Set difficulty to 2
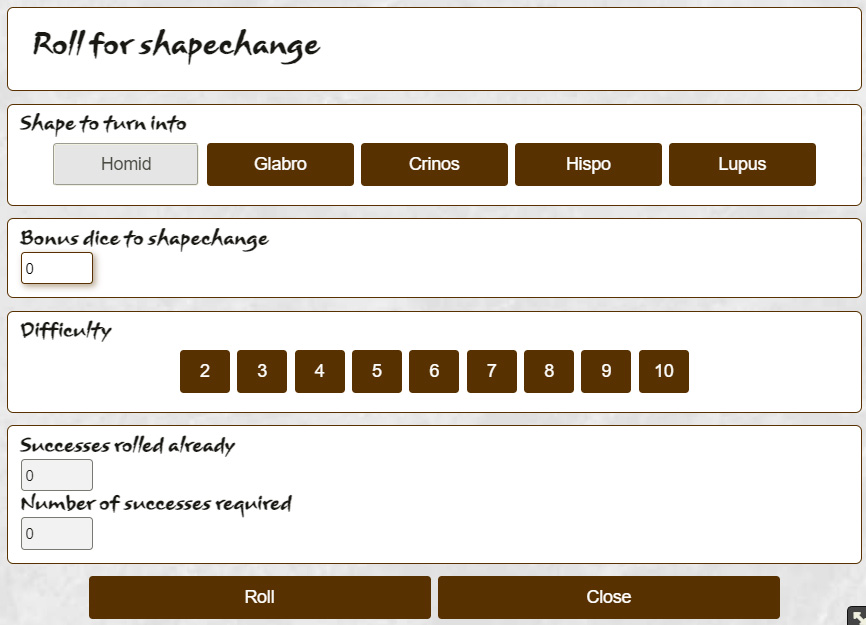 point(205,371)
